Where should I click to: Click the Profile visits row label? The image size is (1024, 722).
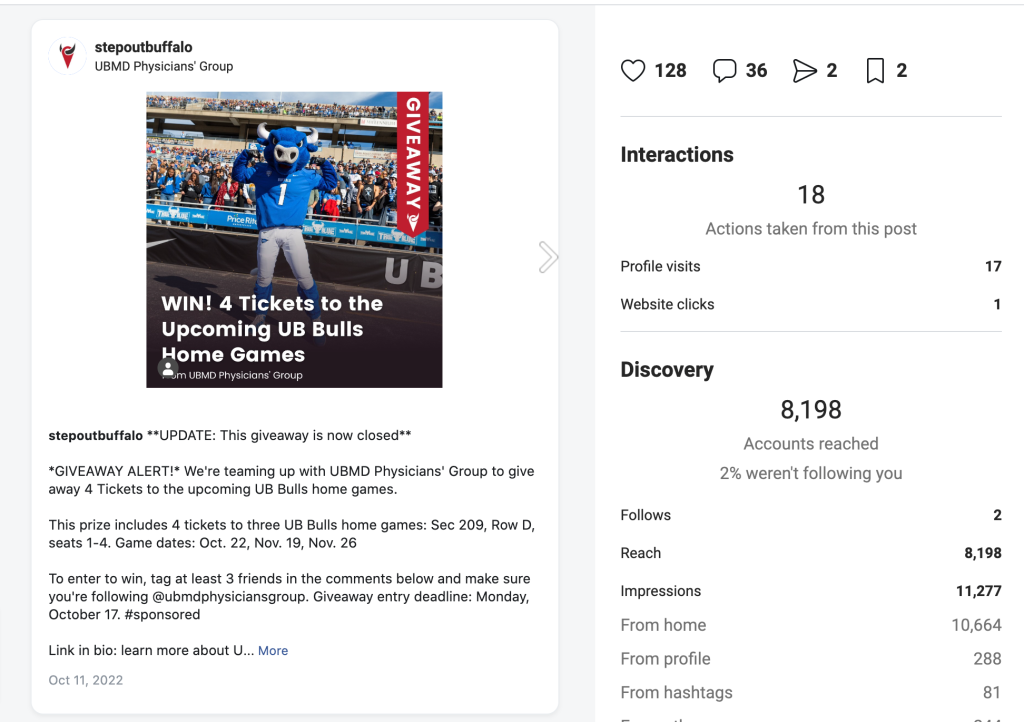(x=660, y=266)
